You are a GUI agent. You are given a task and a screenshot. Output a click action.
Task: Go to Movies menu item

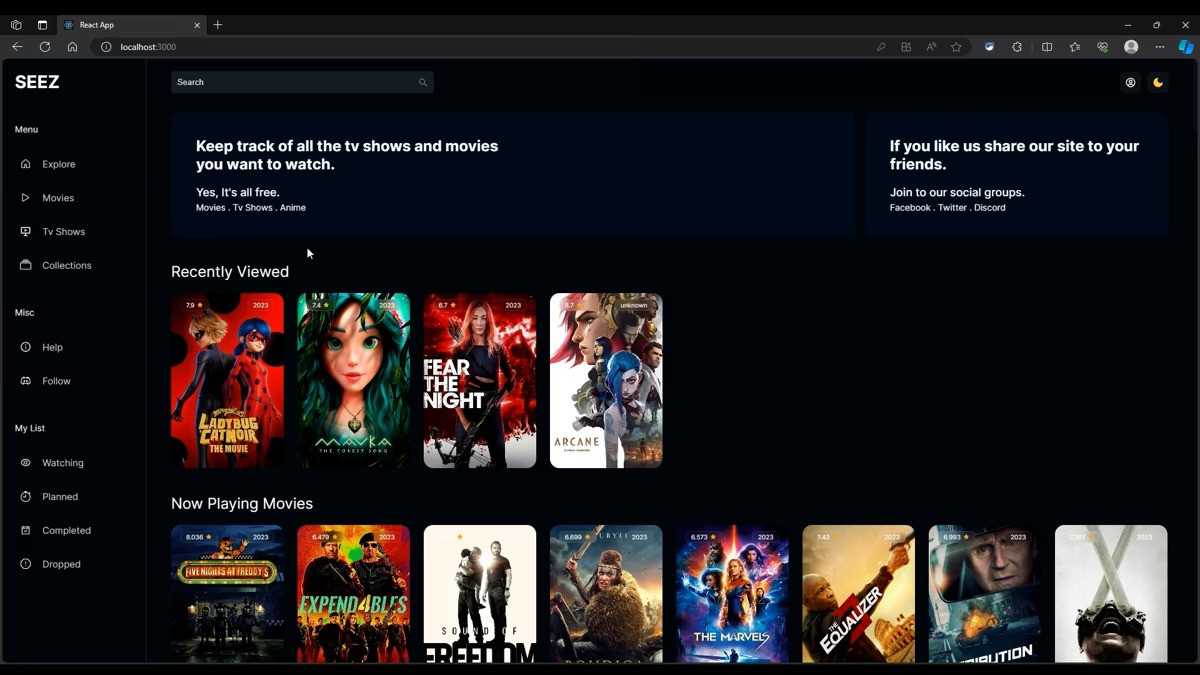(58, 198)
